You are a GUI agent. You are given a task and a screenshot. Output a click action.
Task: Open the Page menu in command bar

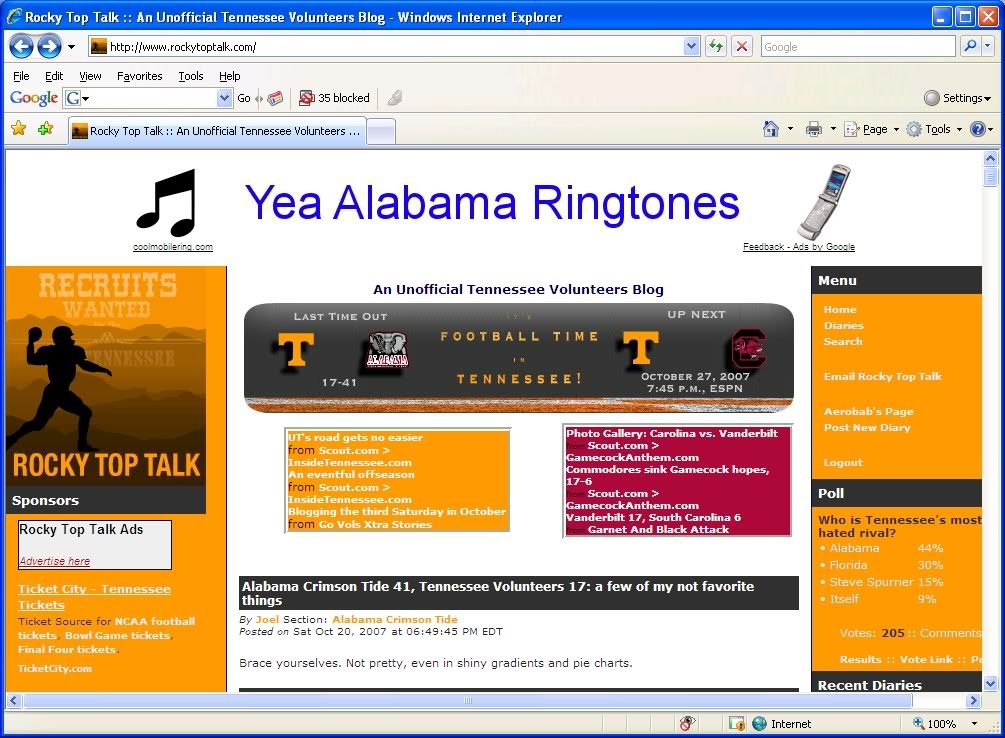(872, 130)
